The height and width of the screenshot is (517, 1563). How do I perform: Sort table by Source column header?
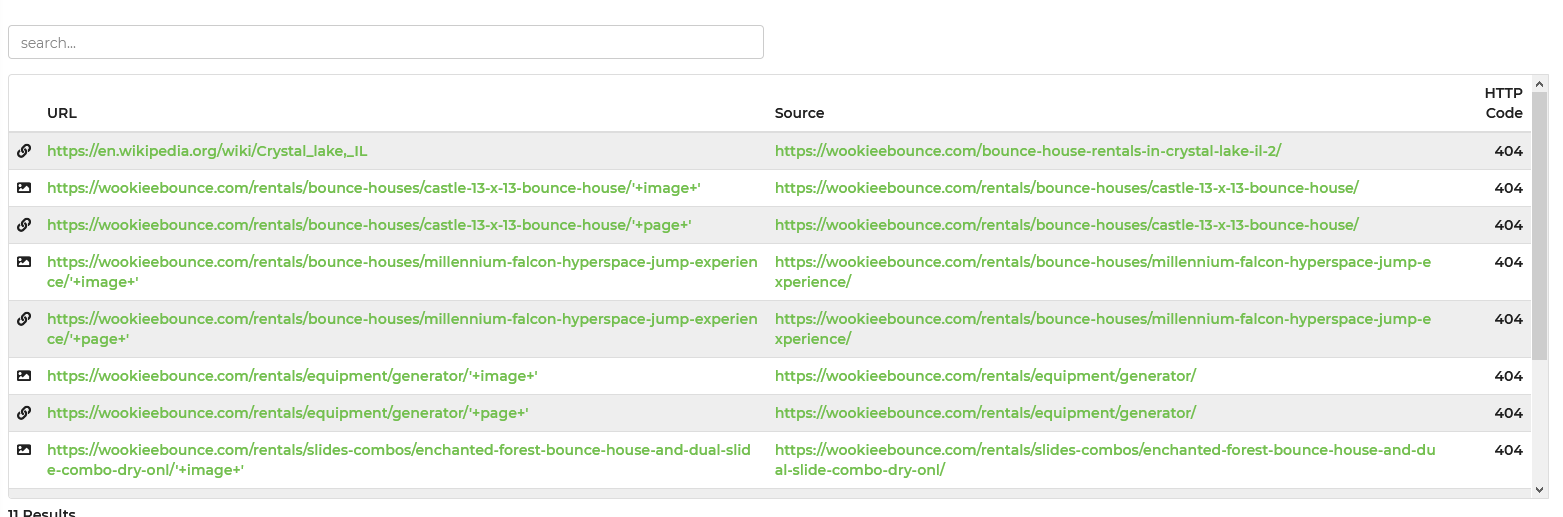(799, 113)
